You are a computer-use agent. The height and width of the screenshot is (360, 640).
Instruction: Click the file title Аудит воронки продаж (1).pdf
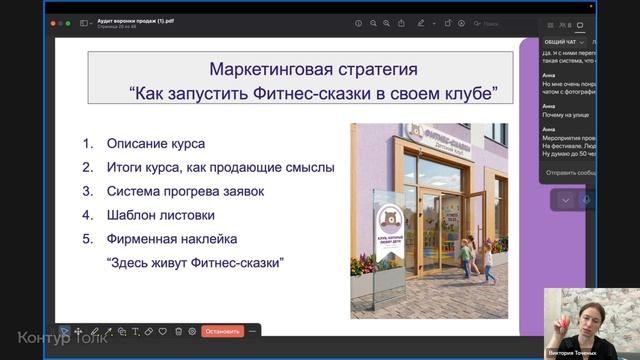pyautogui.click(x=136, y=21)
